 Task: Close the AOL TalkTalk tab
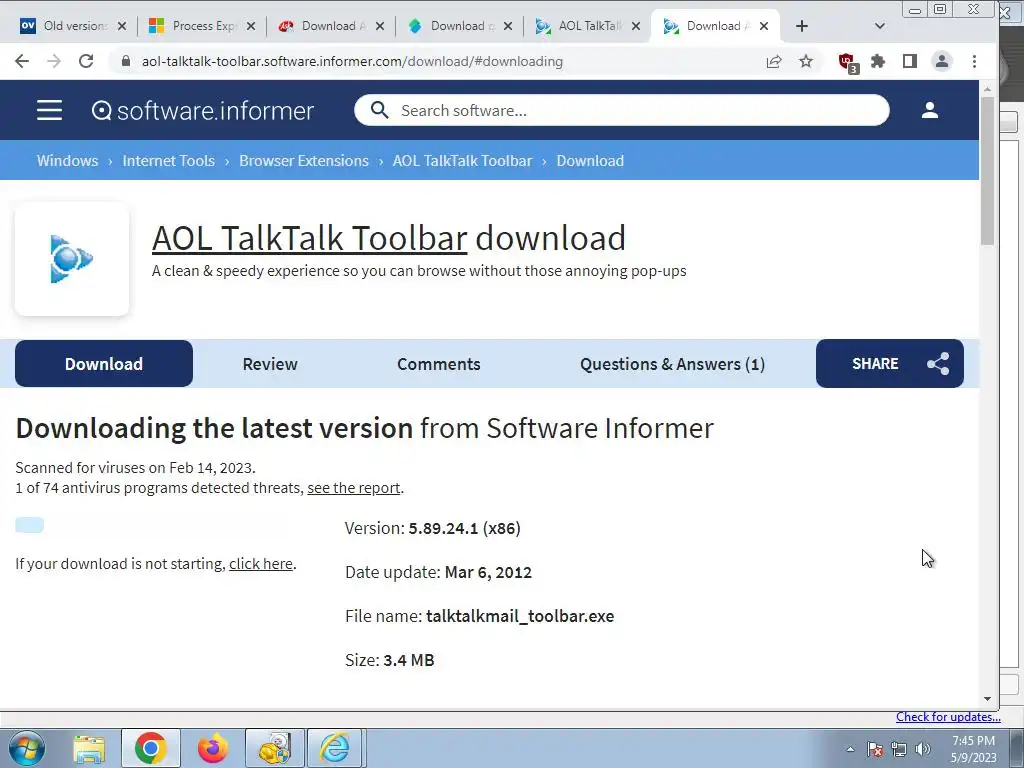[636, 26]
